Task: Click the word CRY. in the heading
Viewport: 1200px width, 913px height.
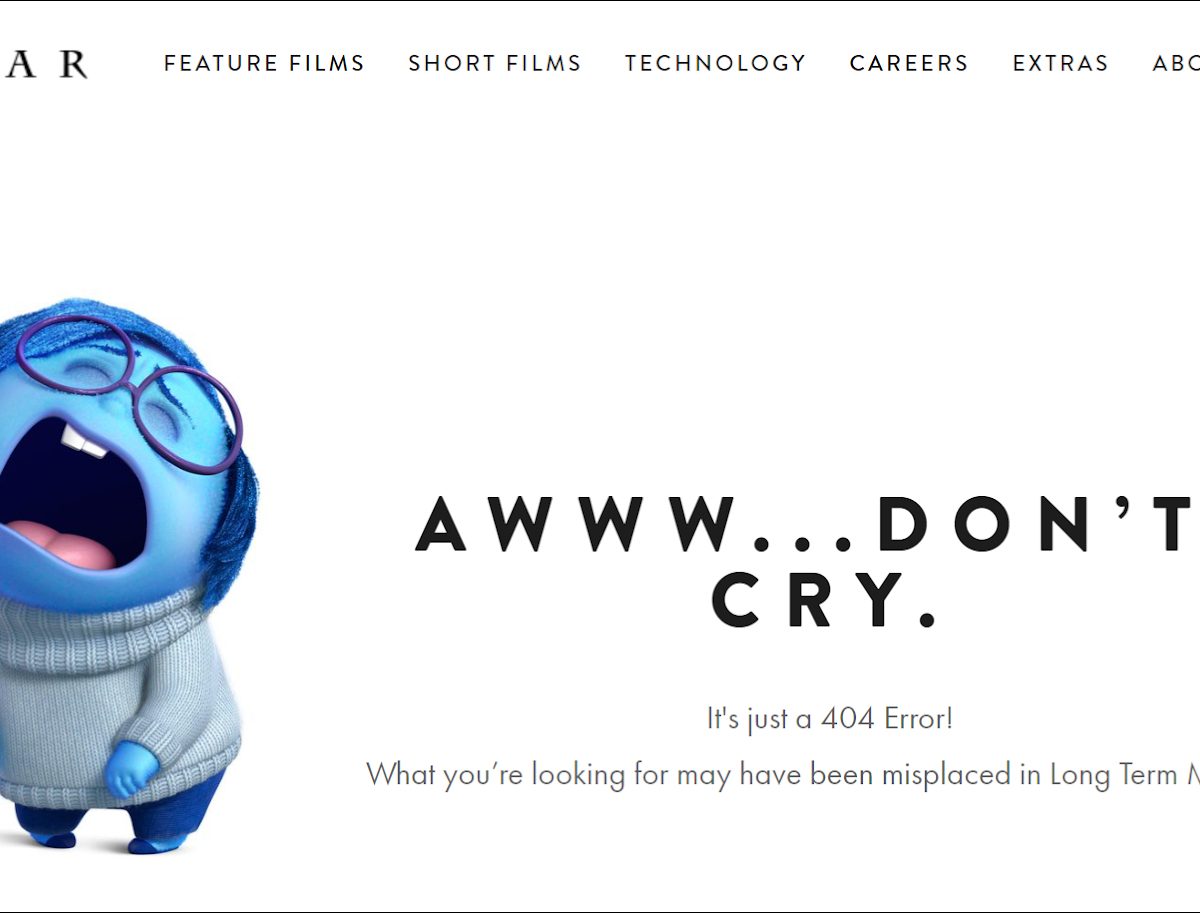Action: [x=825, y=599]
